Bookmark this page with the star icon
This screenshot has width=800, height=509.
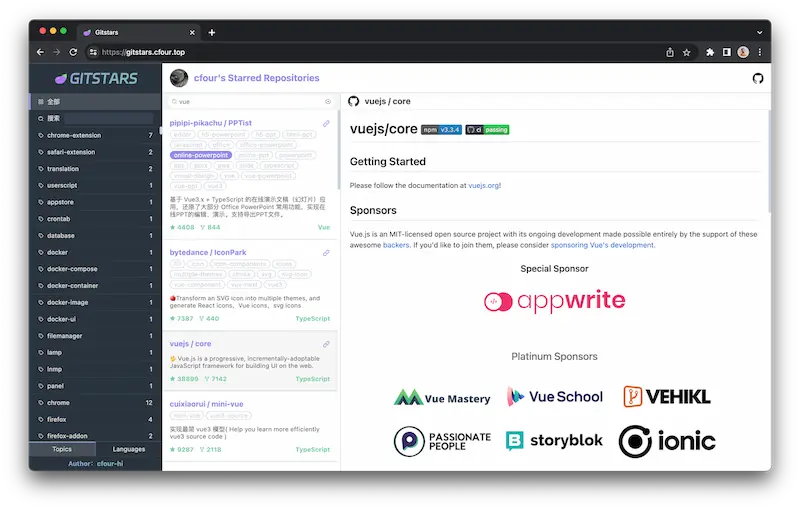(686, 52)
